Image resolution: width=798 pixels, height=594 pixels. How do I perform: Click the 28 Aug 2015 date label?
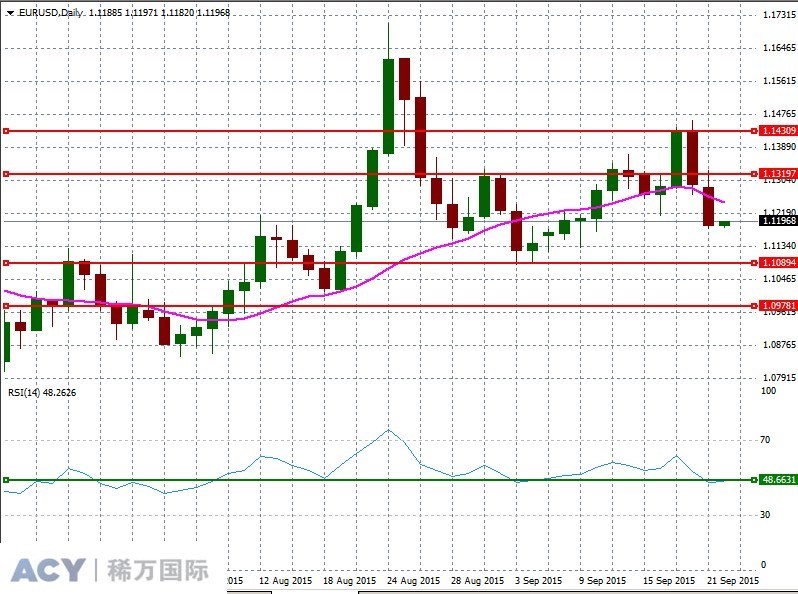(477, 581)
